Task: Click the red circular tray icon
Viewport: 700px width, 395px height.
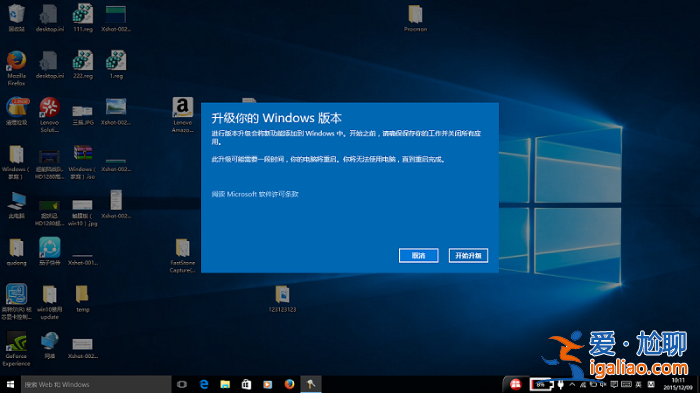Action: 515,384
